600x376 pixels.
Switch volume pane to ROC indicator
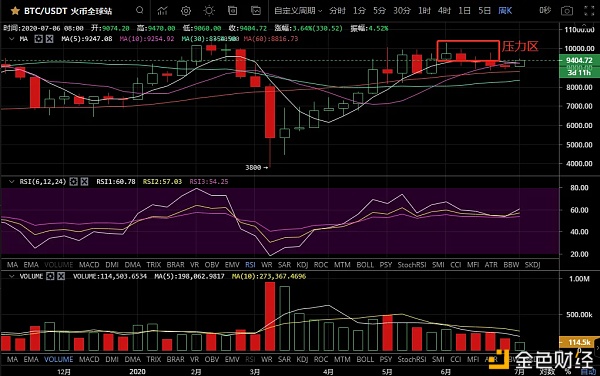pyautogui.click(x=321, y=360)
